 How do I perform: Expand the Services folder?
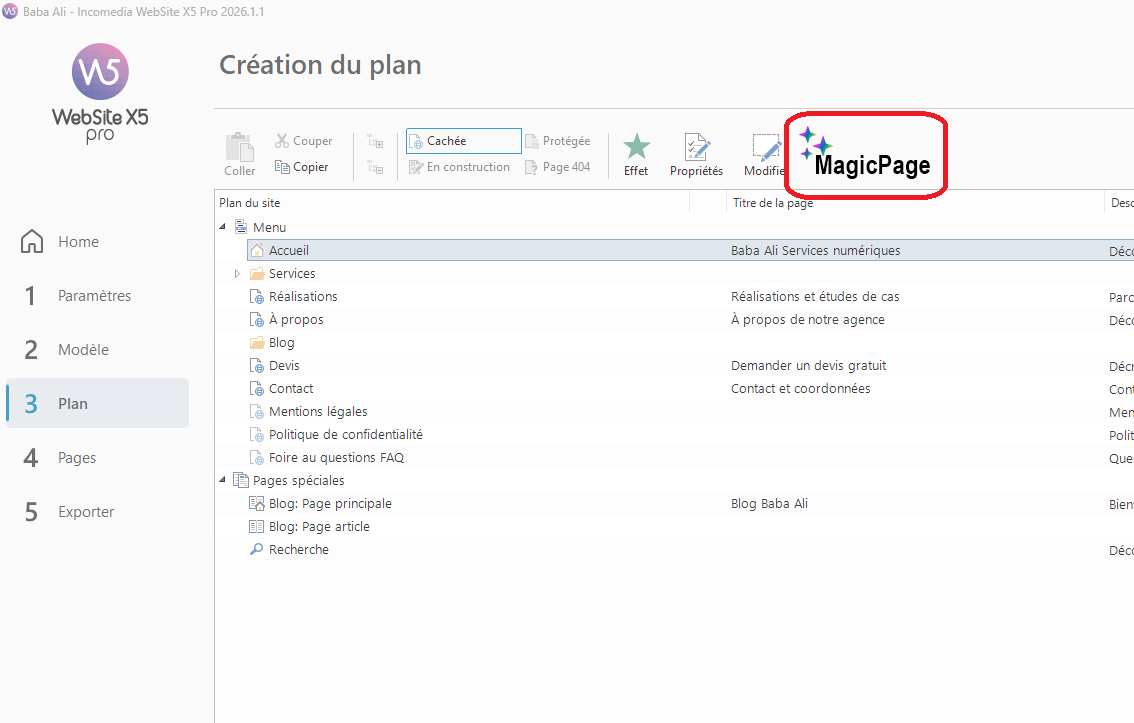237,274
